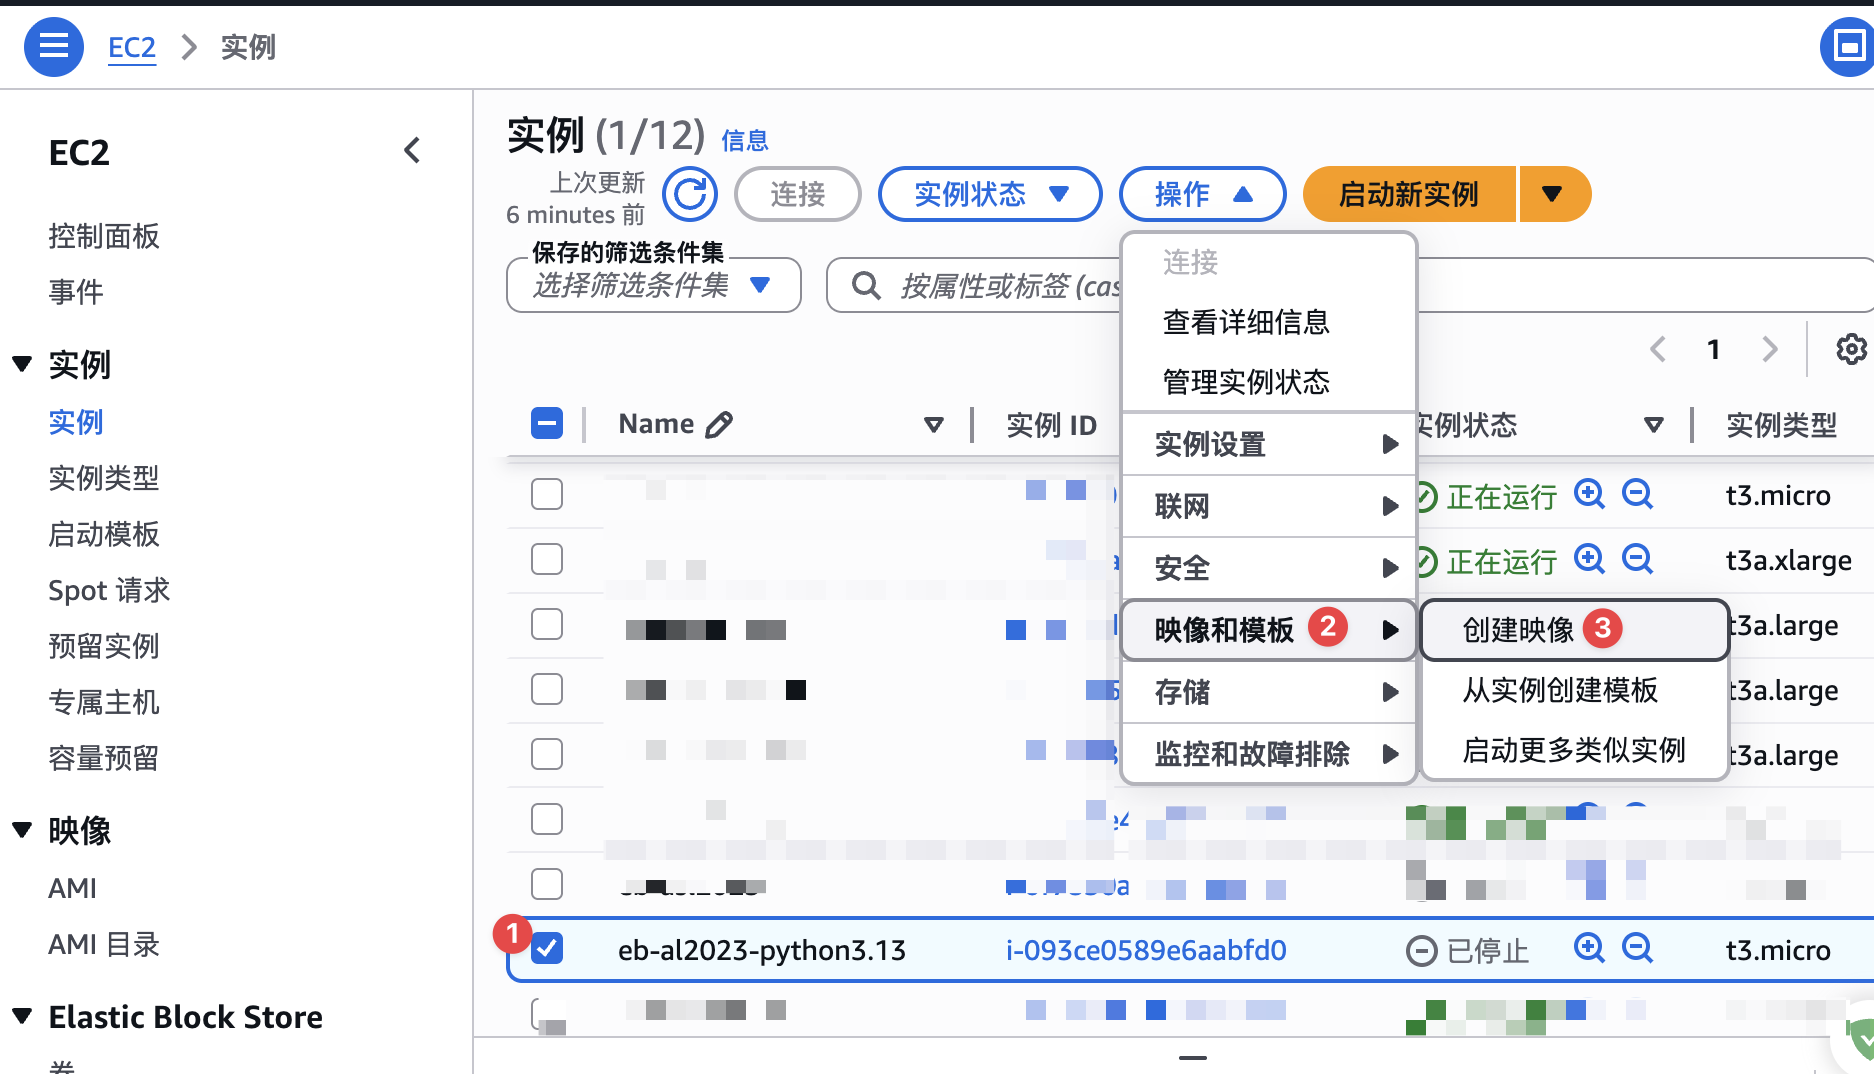
Task: Open 启动模板 in sidebar
Action: click(104, 534)
